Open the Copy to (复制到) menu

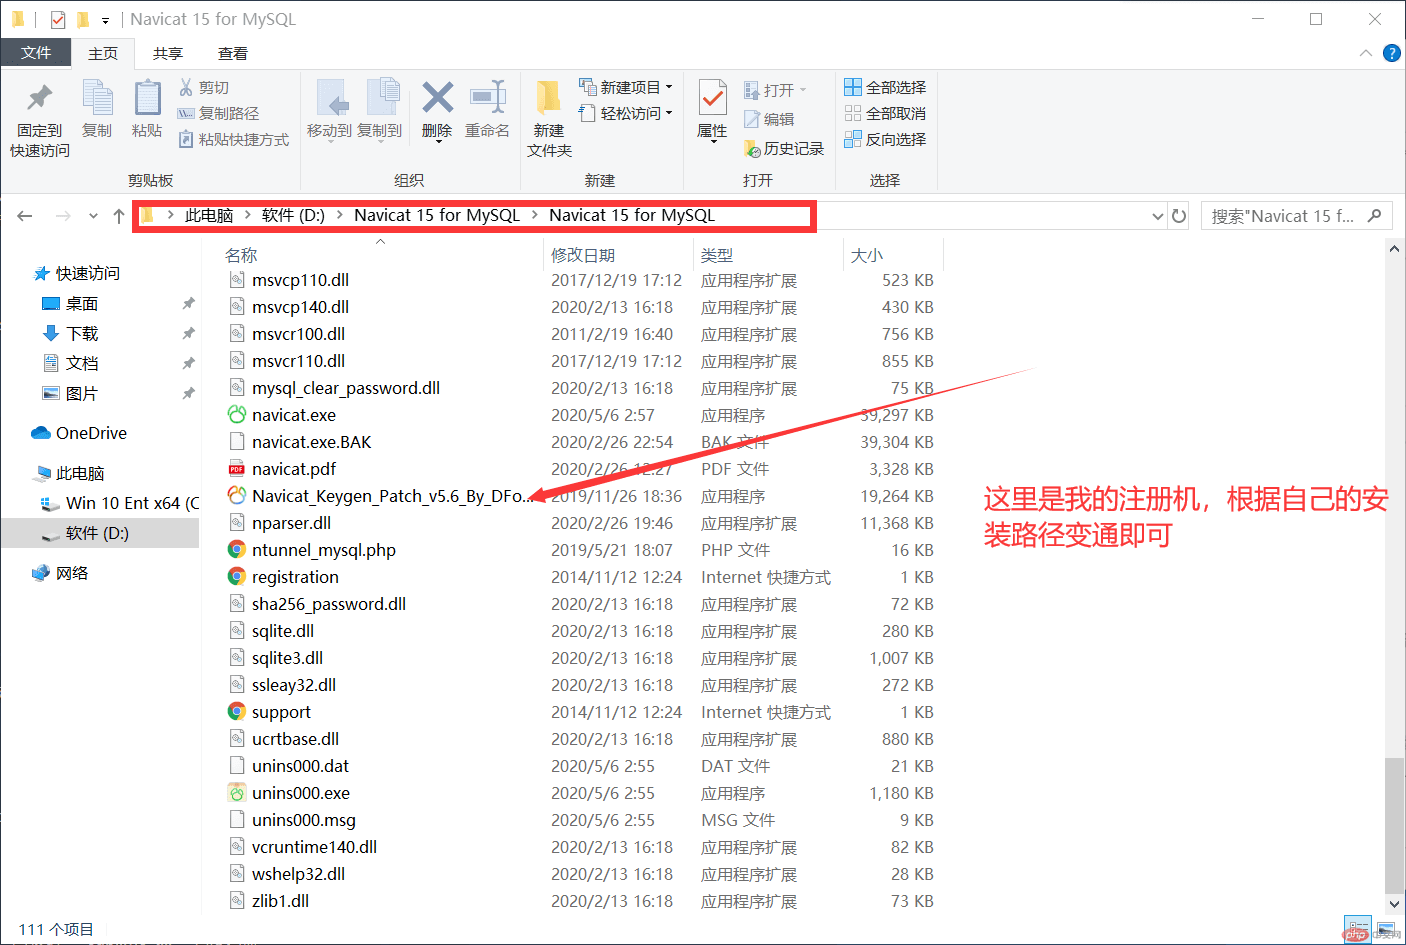[380, 110]
